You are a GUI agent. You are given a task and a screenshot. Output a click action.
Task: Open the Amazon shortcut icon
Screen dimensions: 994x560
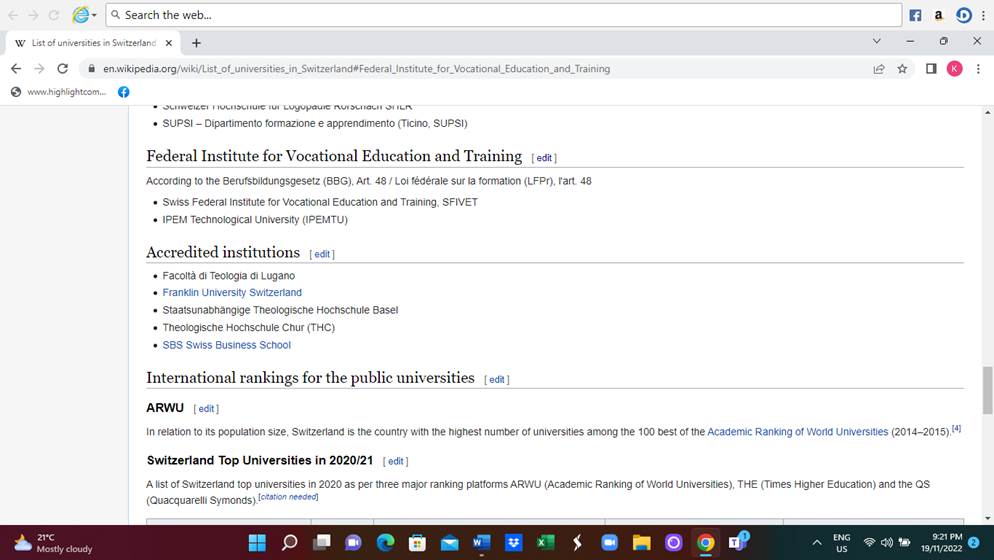click(x=938, y=15)
